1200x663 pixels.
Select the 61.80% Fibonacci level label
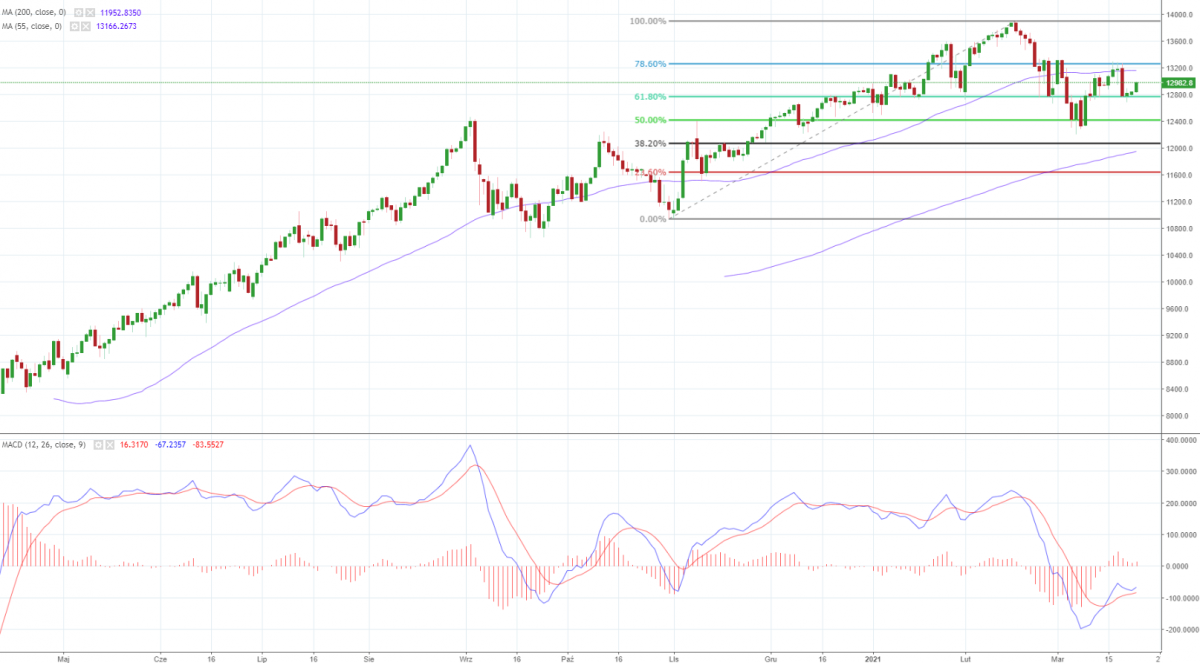(x=650, y=96)
